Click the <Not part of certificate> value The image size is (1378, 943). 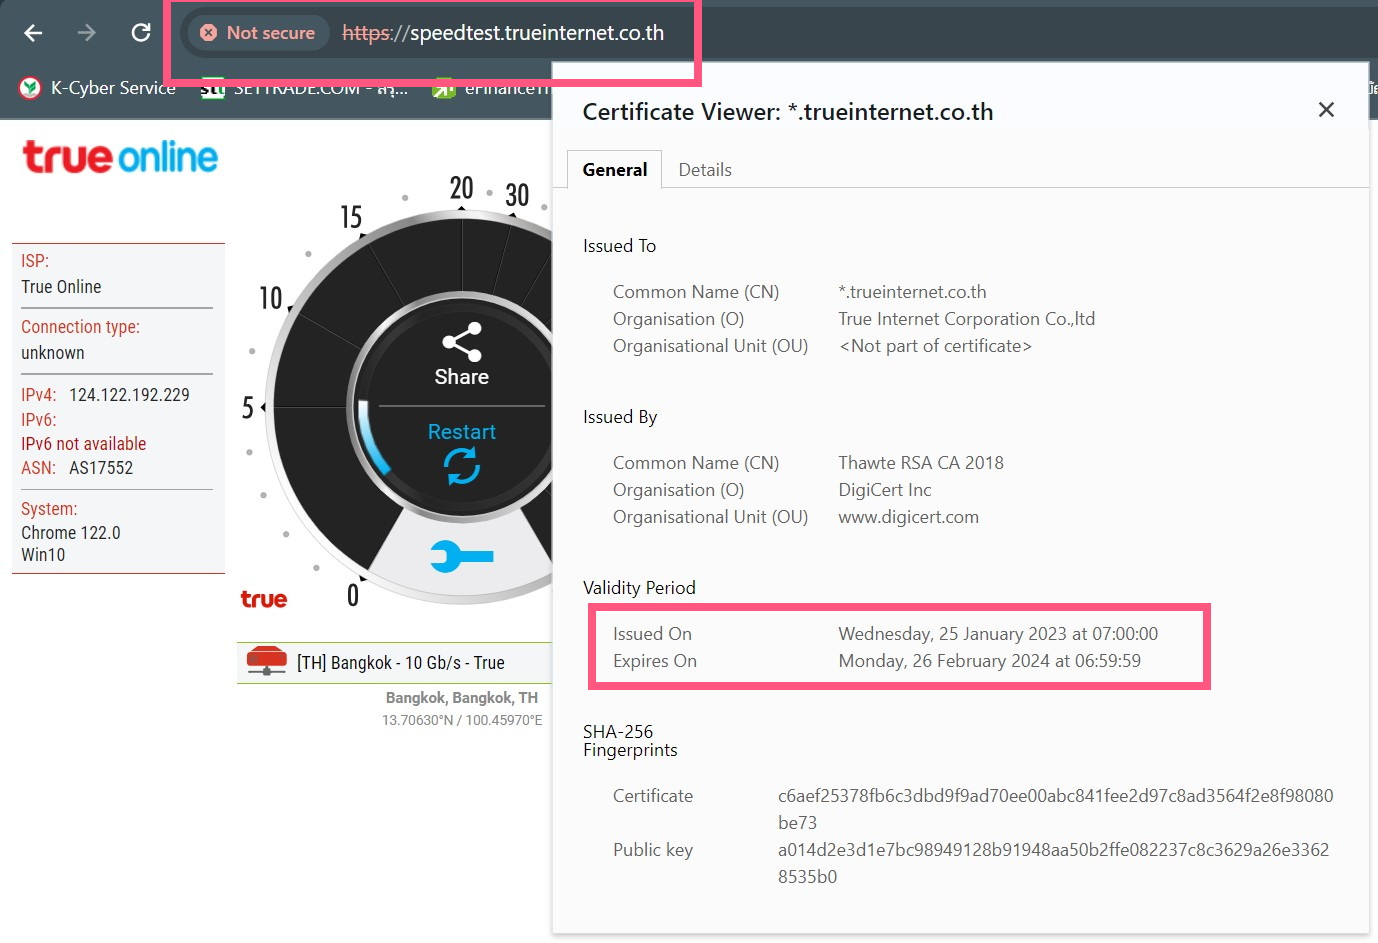coord(935,346)
